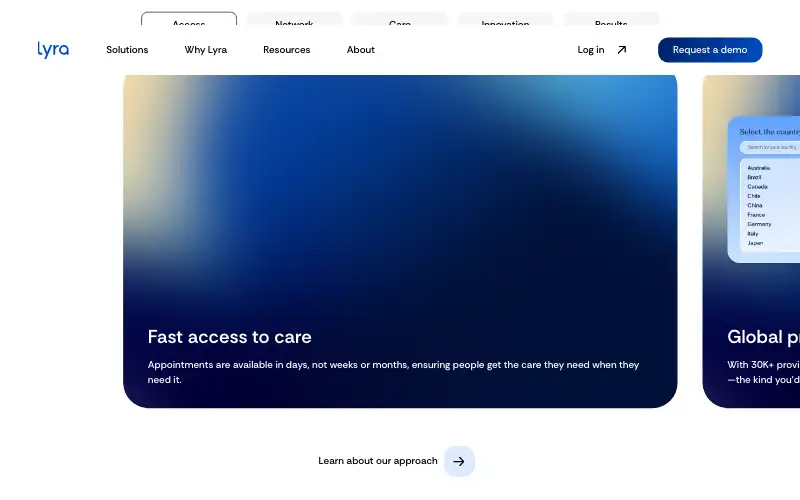Click the Appointments are available in days description
Image resolution: width=800 pixels, height=500 pixels.
(393, 372)
